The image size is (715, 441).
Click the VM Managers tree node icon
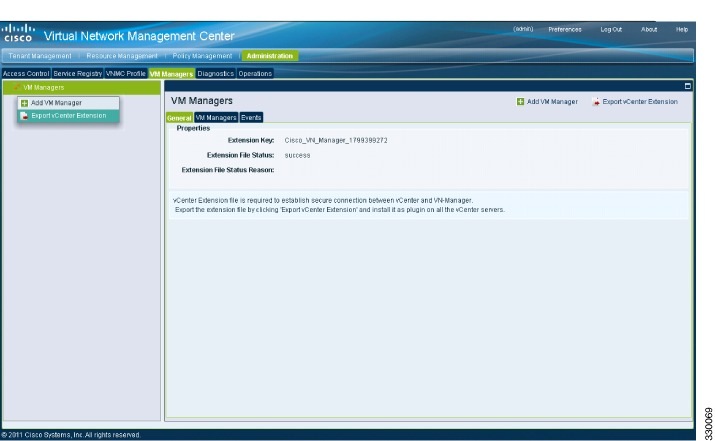pos(17,87)
